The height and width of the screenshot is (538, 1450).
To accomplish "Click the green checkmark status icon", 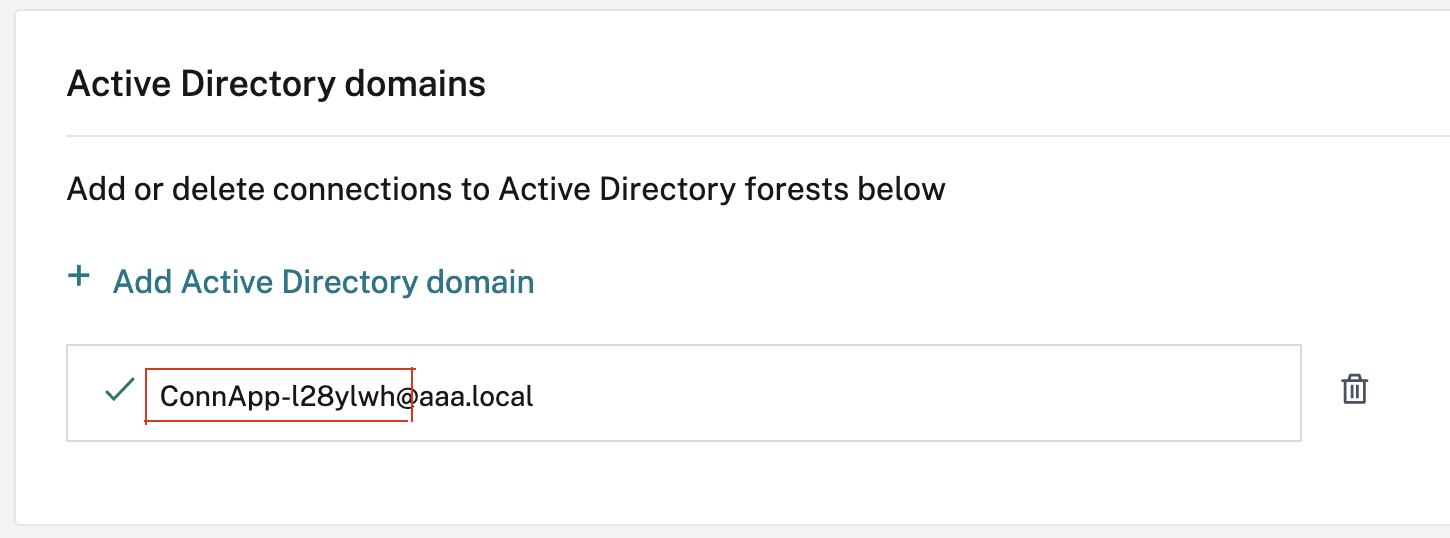I will (x=120, y=390).
